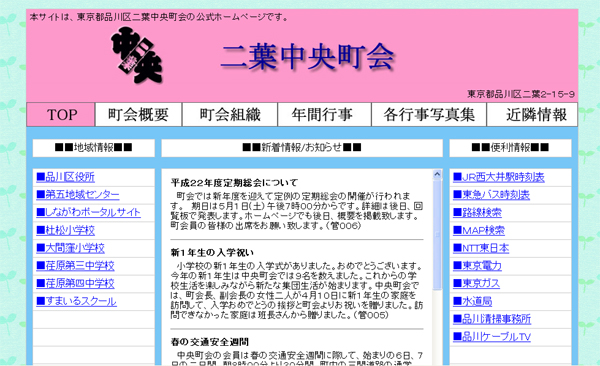Open the 品川ケーブルTV link
Image resolution: width=600 pixels, height=366 pixels.
point(492,337)
